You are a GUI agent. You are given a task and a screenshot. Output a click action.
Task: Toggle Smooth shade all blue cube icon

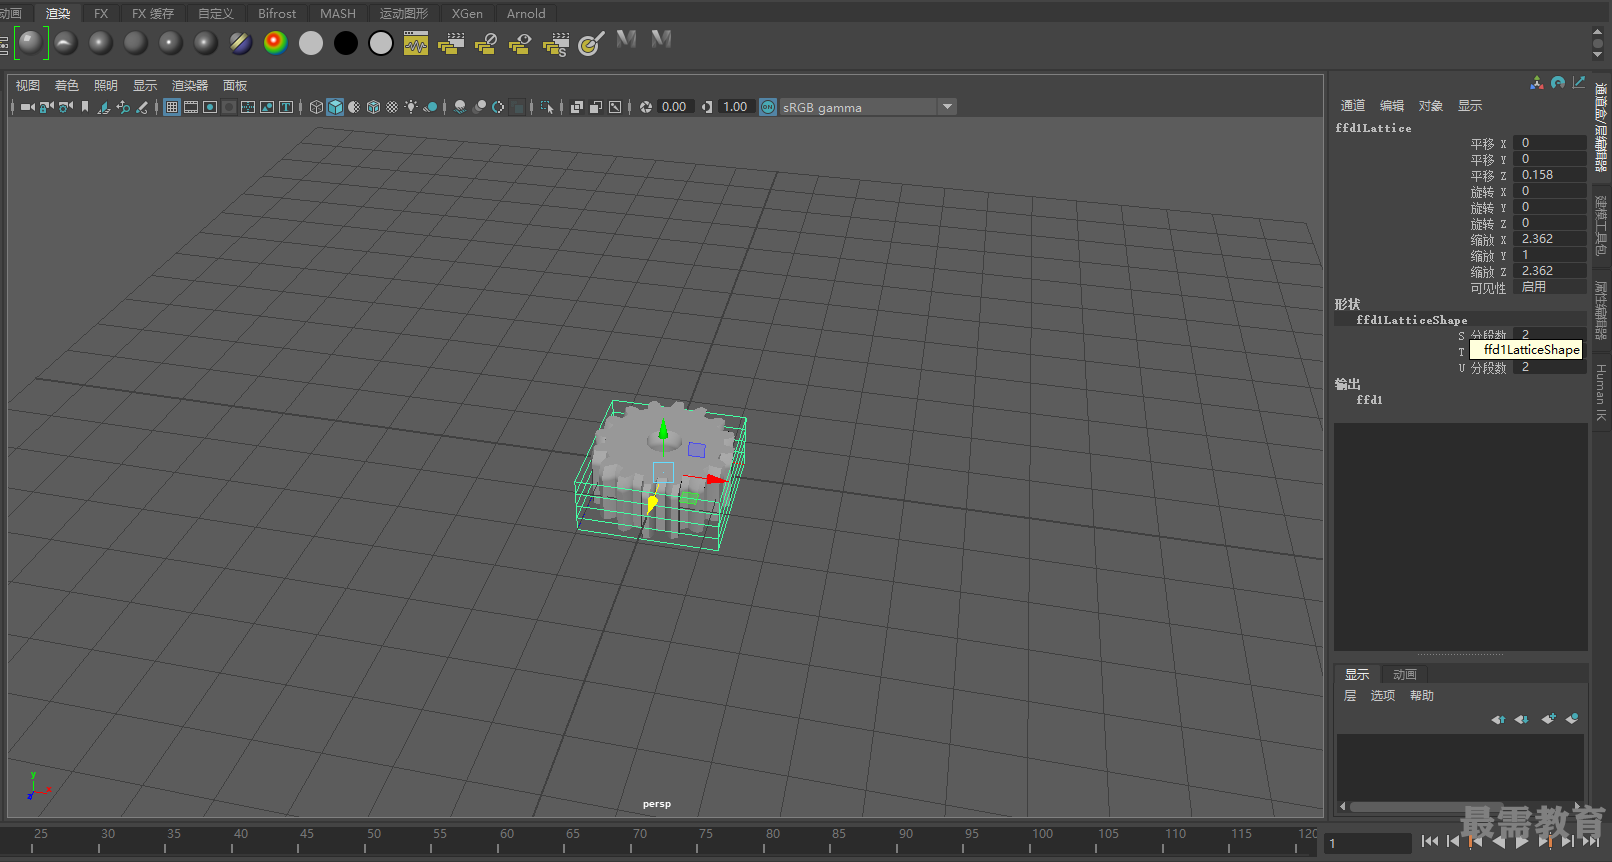point(335,107)
